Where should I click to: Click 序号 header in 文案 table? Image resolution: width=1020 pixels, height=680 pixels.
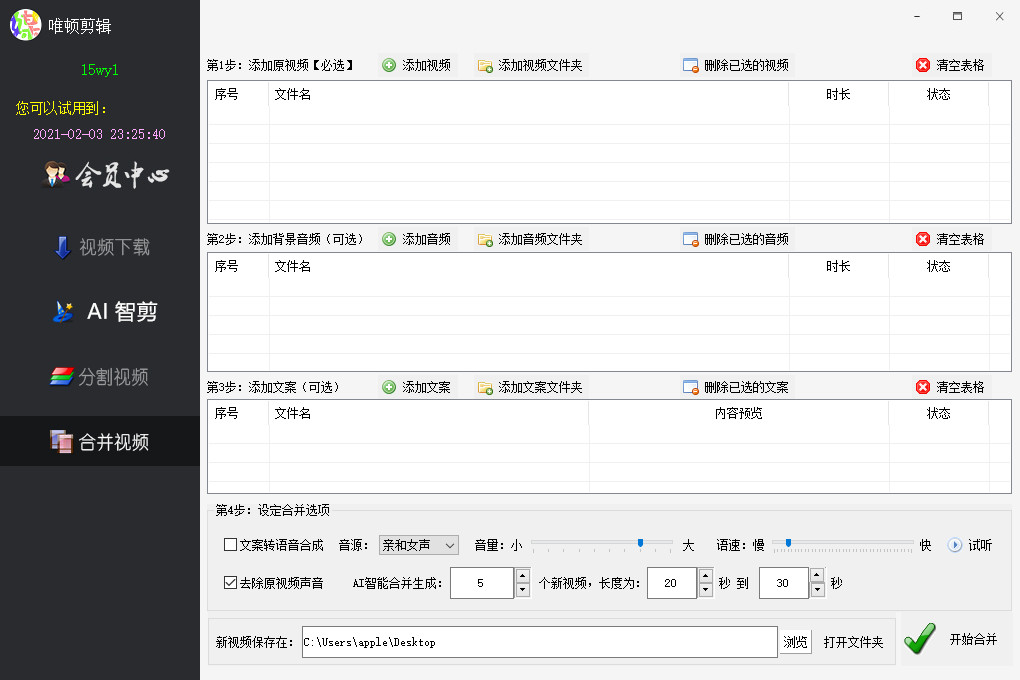point(226,413)
